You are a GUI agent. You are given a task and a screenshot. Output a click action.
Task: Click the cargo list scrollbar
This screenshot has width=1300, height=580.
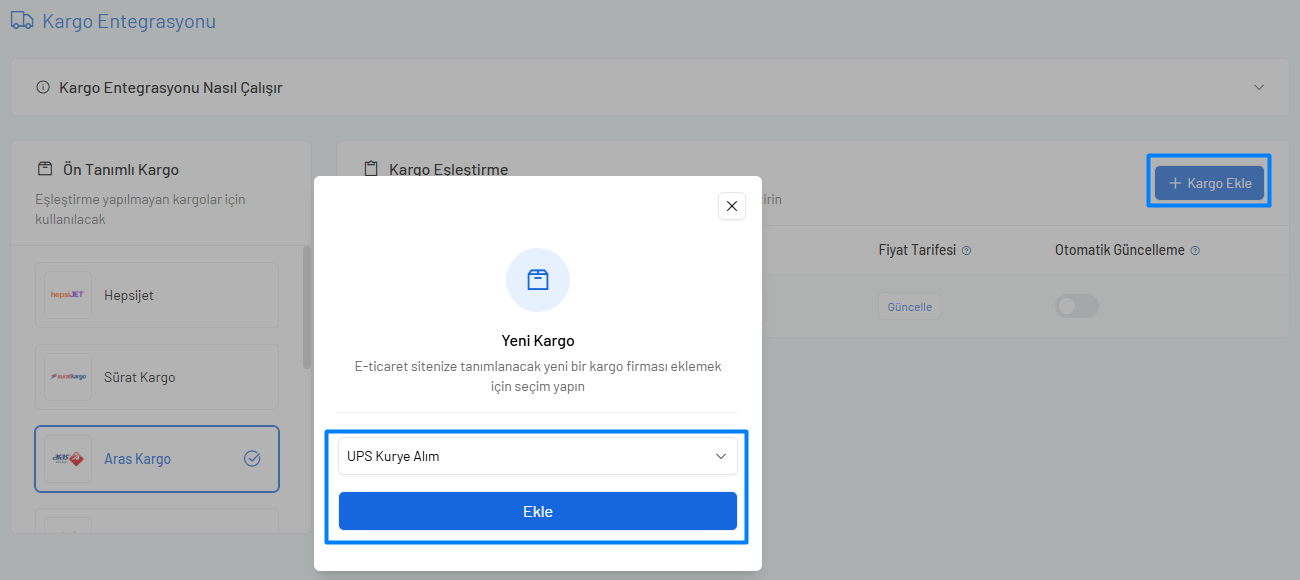(307, 308)
